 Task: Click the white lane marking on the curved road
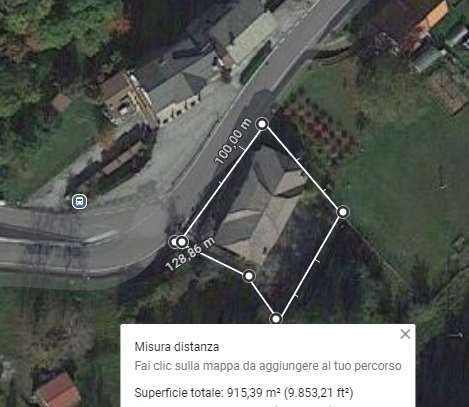[101, 237]
